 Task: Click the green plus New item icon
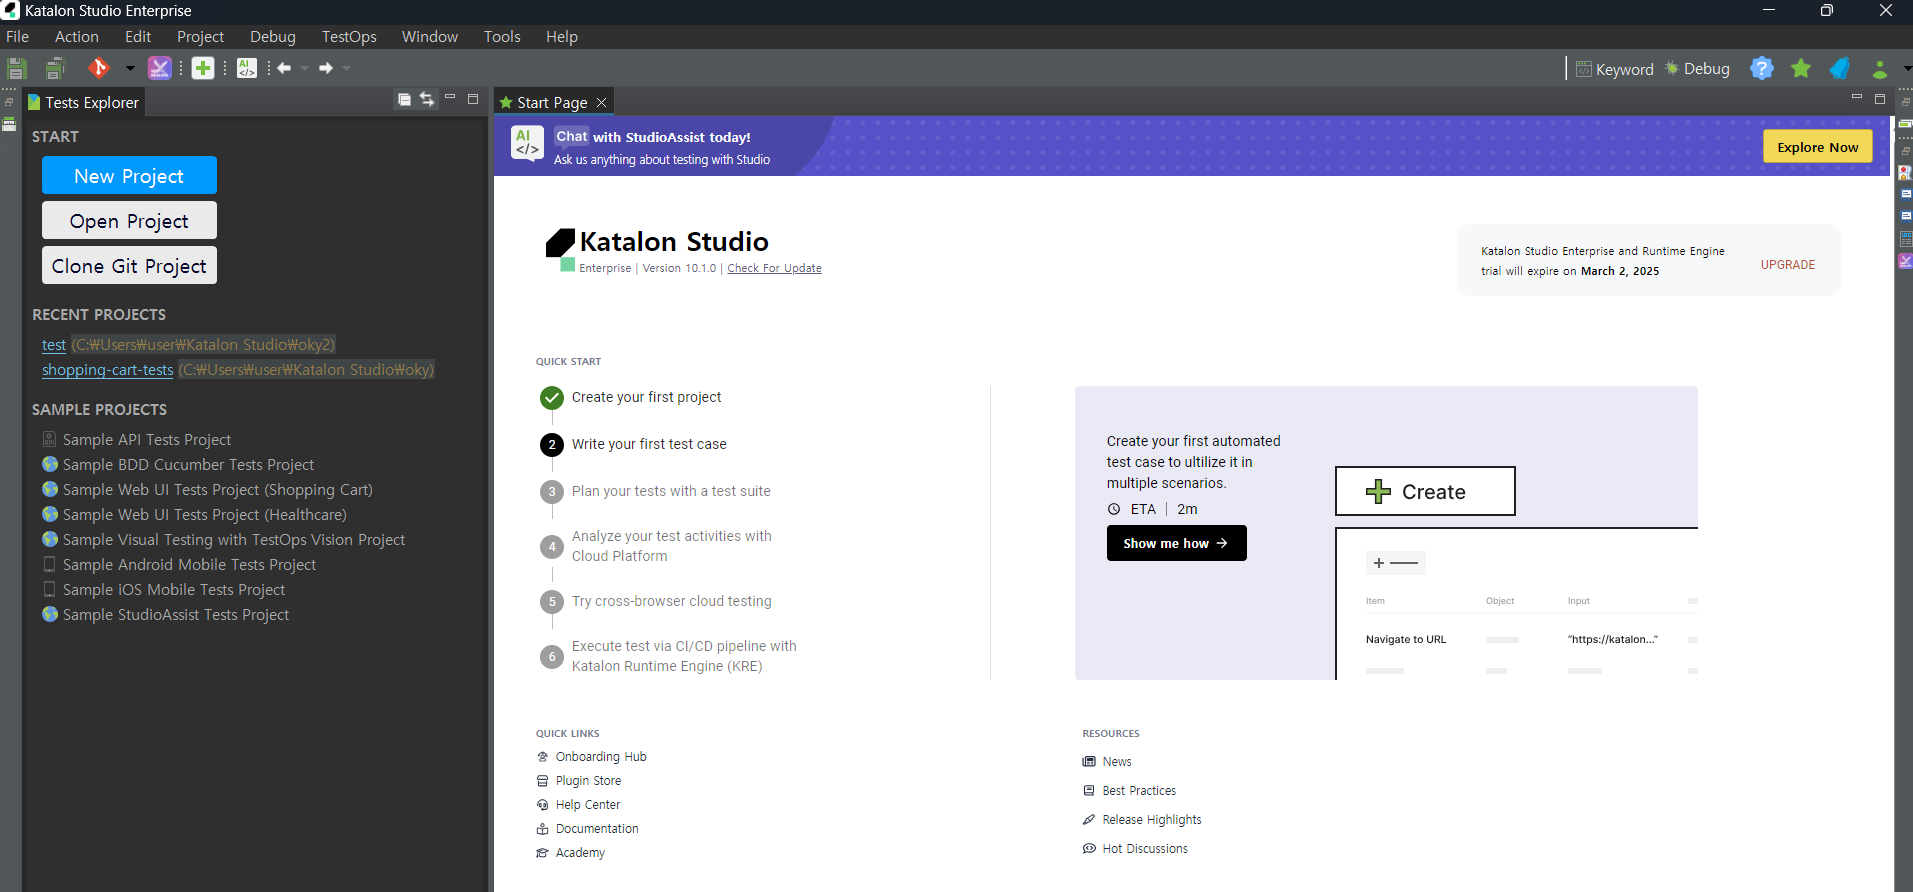203,68
